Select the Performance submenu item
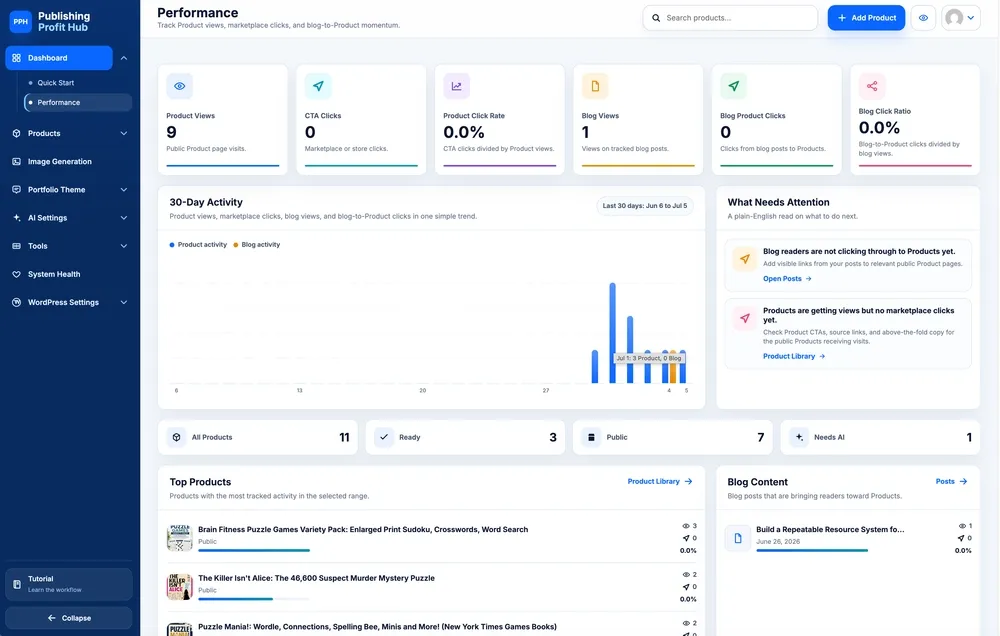The height and width of the screenshot is (636, 1000). [x=78, y=103]
